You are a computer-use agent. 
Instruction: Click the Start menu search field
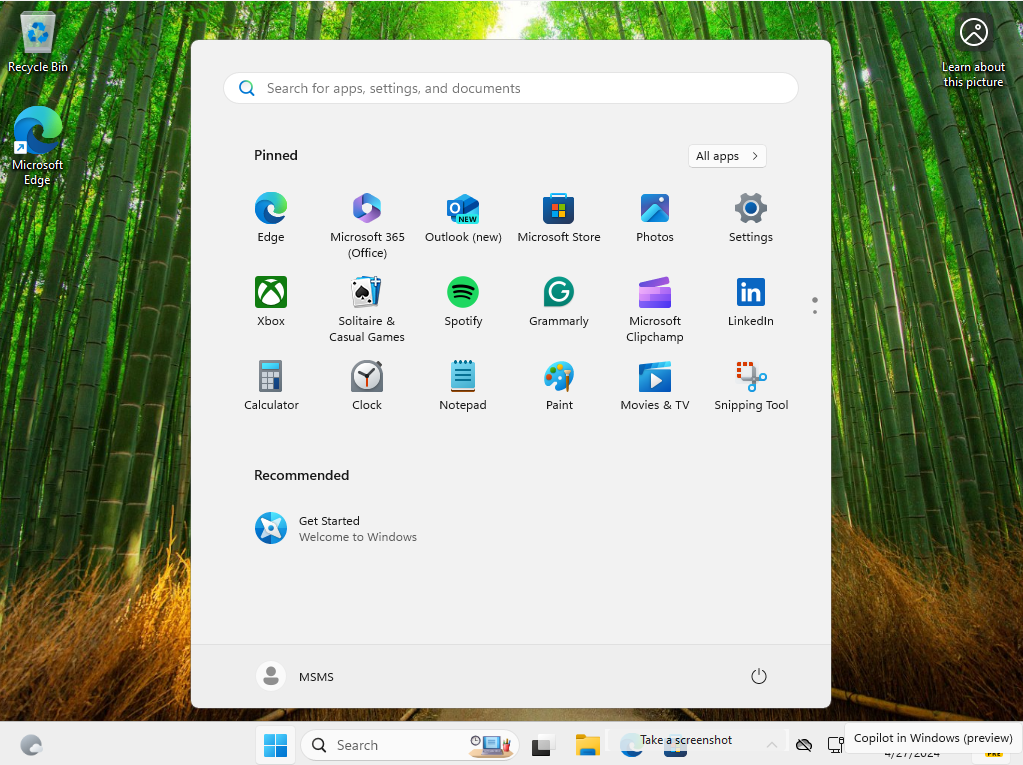510,88
